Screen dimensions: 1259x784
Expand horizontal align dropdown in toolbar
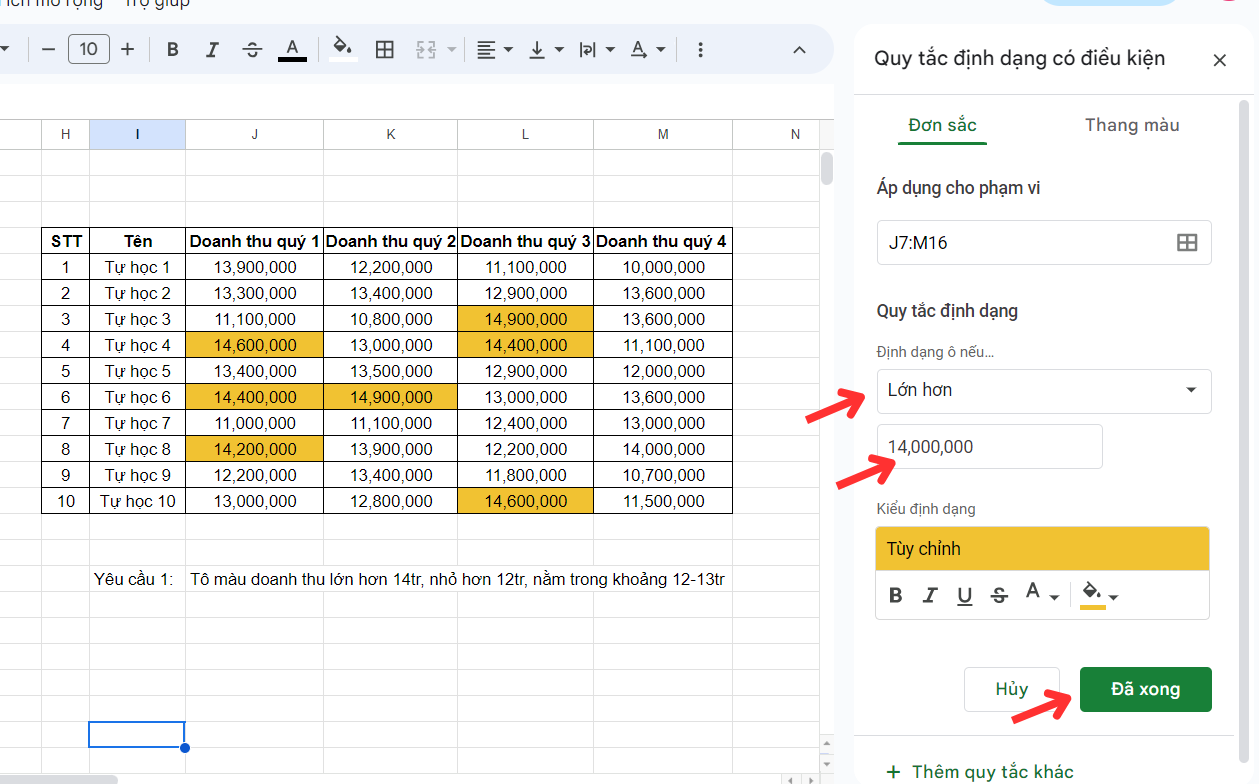[x=508, y=50]
